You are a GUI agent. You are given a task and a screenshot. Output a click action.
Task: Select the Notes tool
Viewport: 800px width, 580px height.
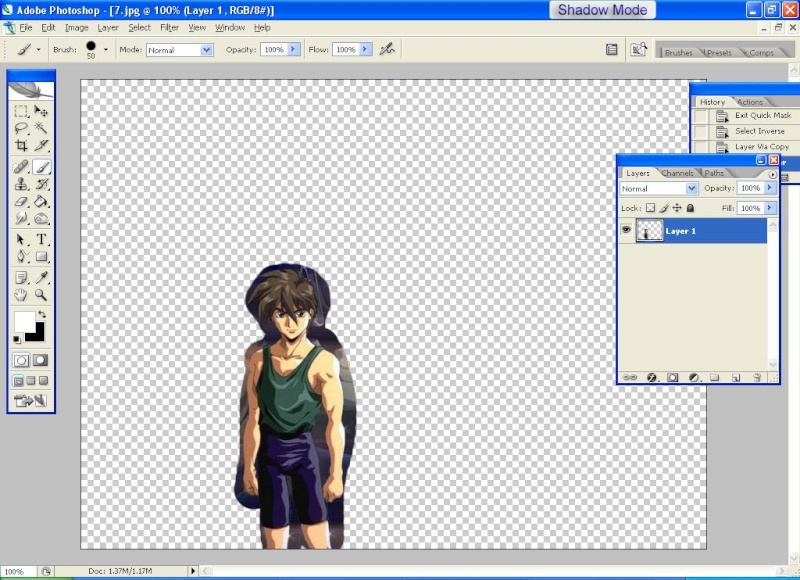[x=21, y=278]
